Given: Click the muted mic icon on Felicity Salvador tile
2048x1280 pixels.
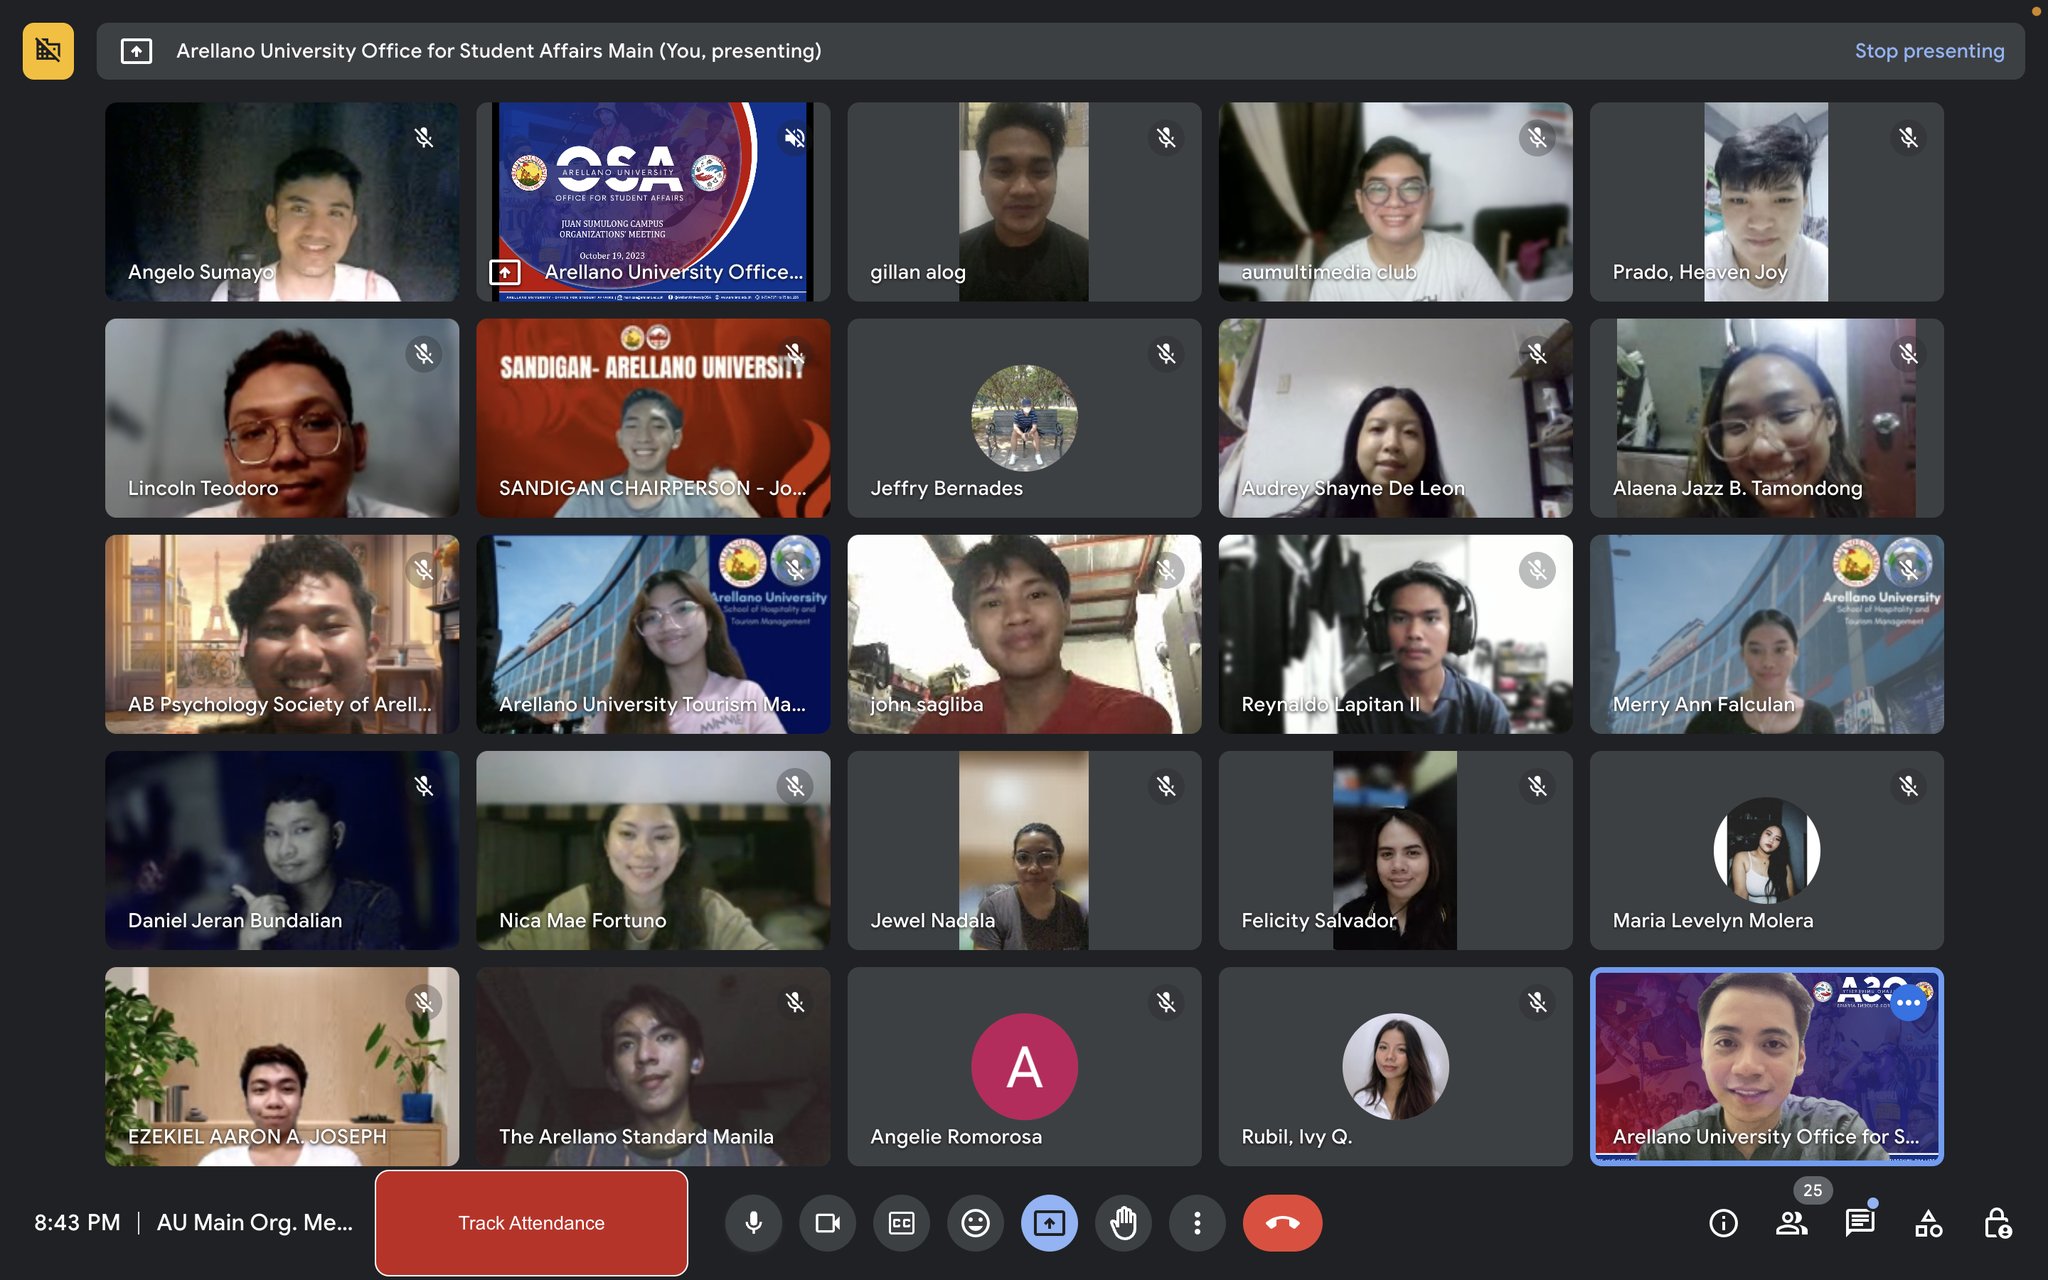Looking at the screenshot, I should pos(1537,786).
